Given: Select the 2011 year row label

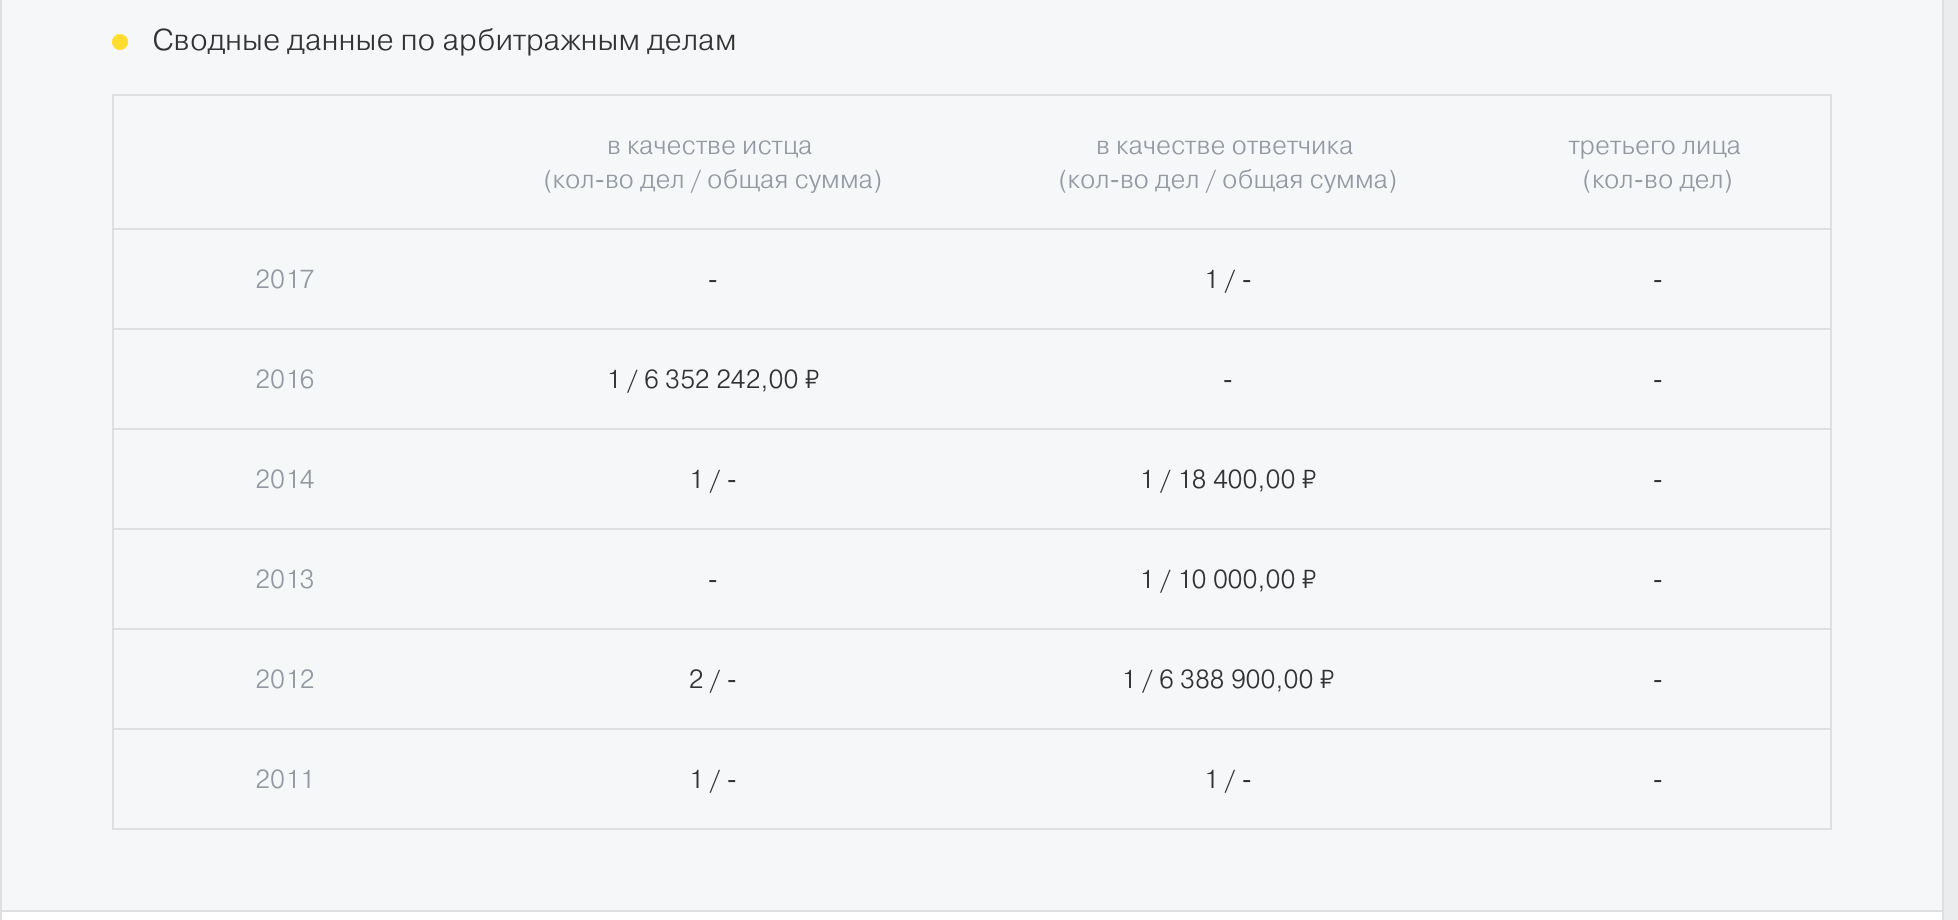Looking at the screenshot, I should point(284,779).
